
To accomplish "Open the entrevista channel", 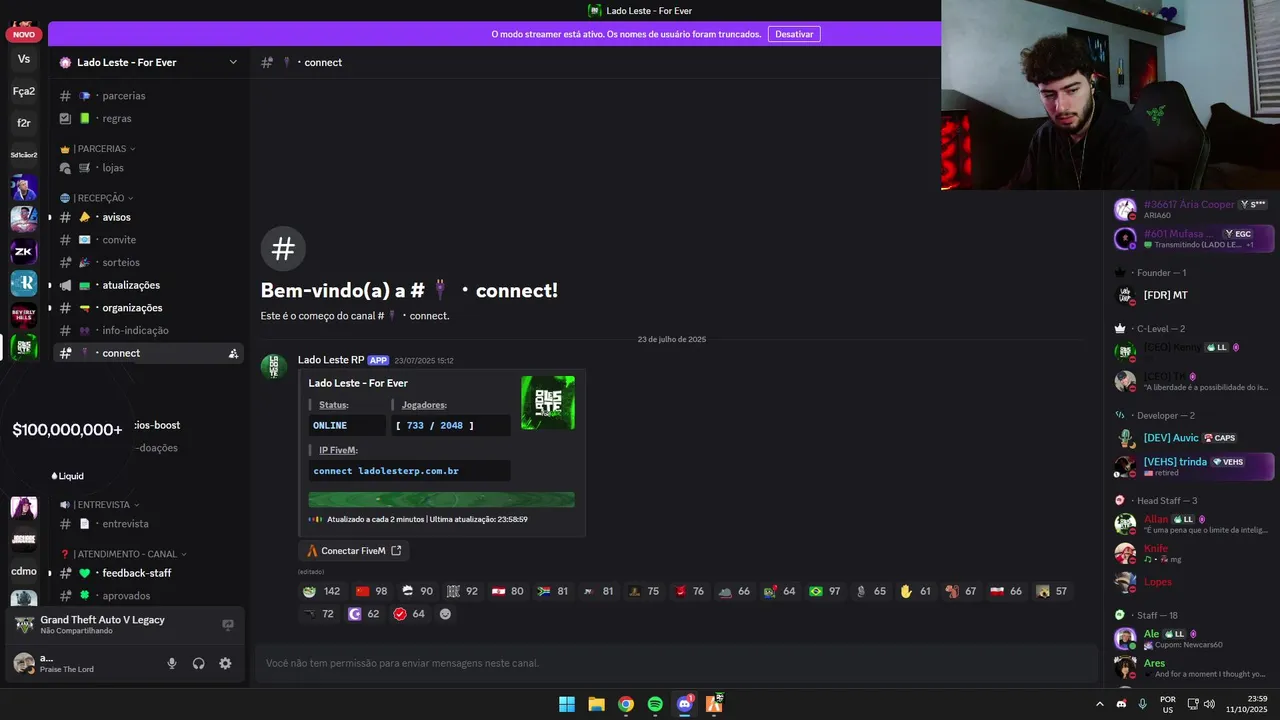I will [149, 524].
